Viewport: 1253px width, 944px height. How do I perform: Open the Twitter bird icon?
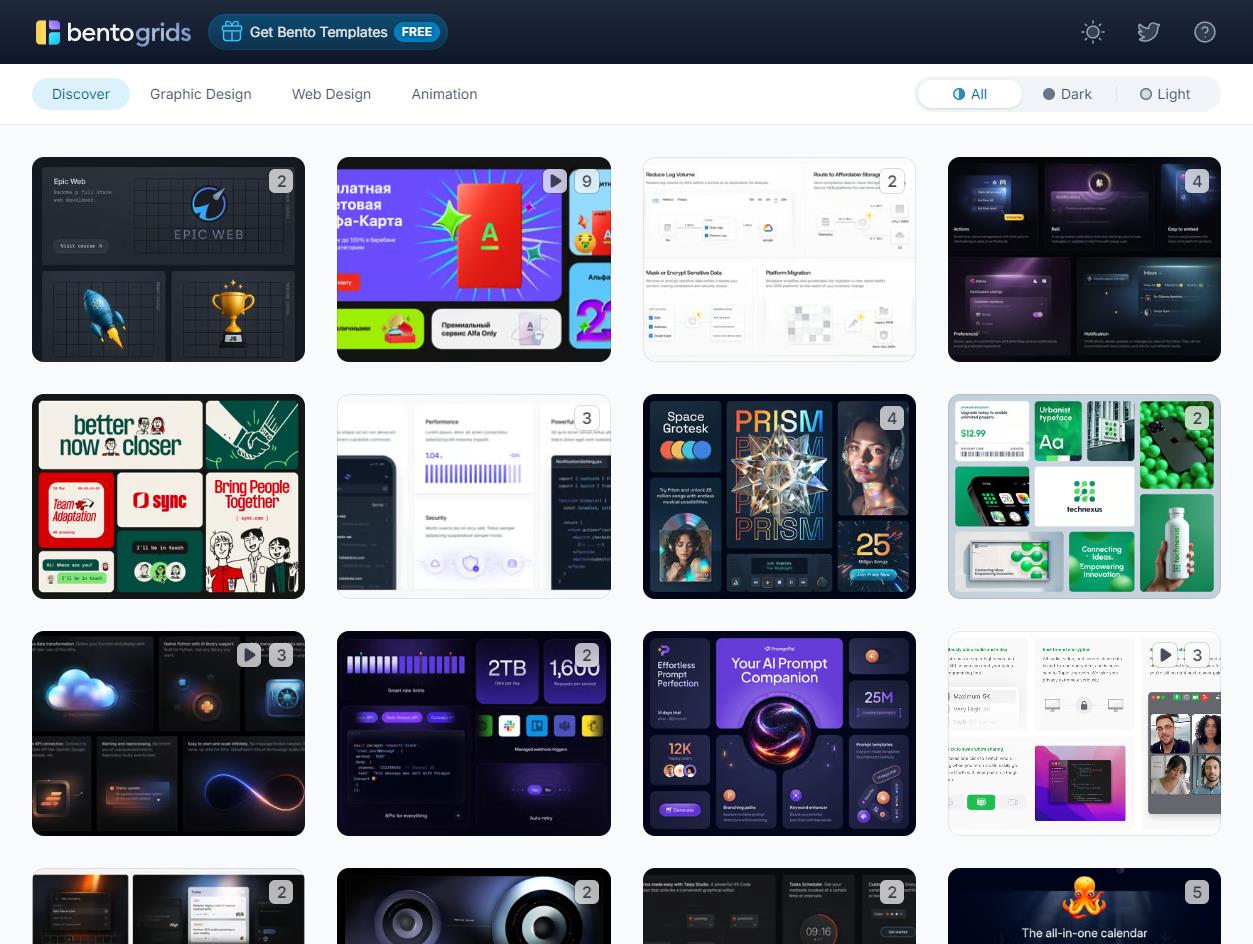tap(1149, 32)
